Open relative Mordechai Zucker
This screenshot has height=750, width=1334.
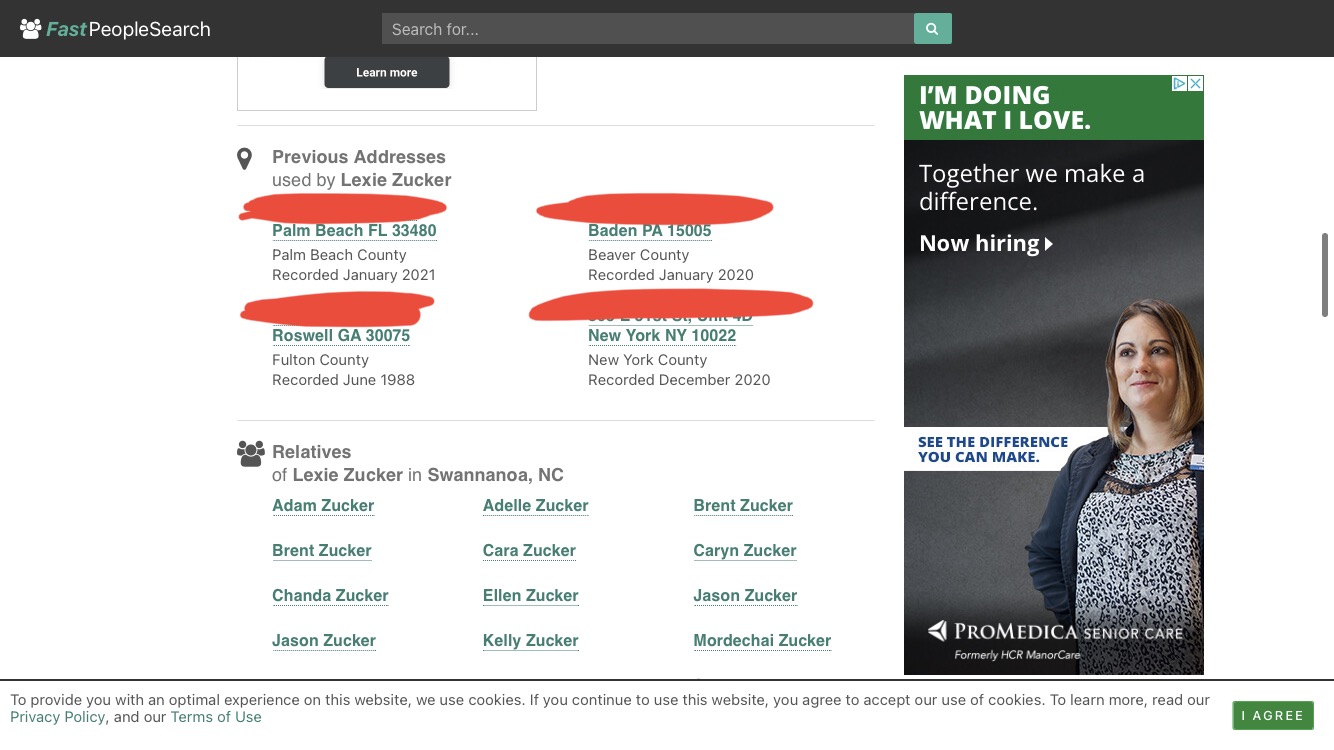(762, 641)
